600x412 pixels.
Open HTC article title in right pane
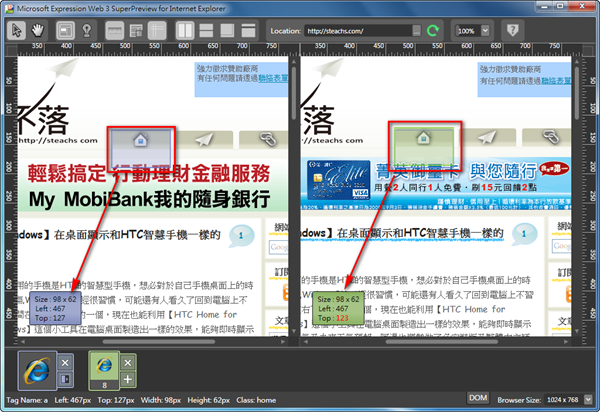(x=402, y=233)
